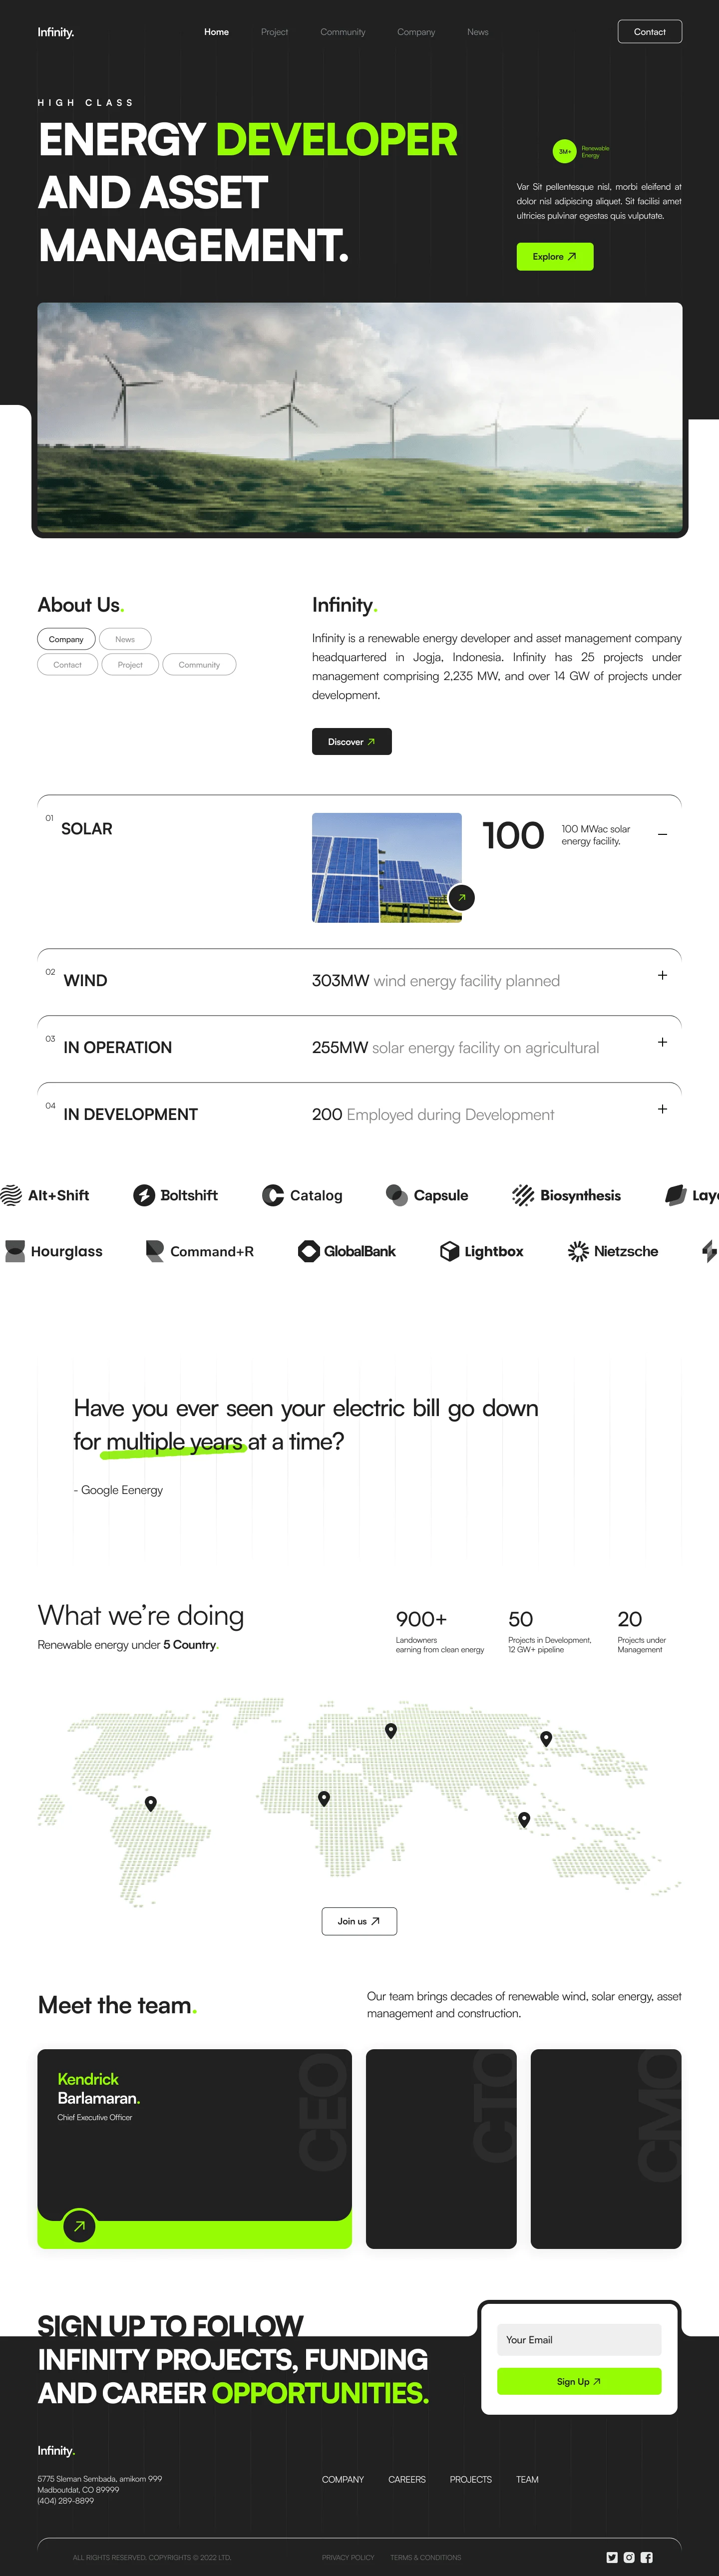Click the arrow icon on the solar panel image
The height and width of the screenshot is (2576, 719).
[x=461, y=897]
